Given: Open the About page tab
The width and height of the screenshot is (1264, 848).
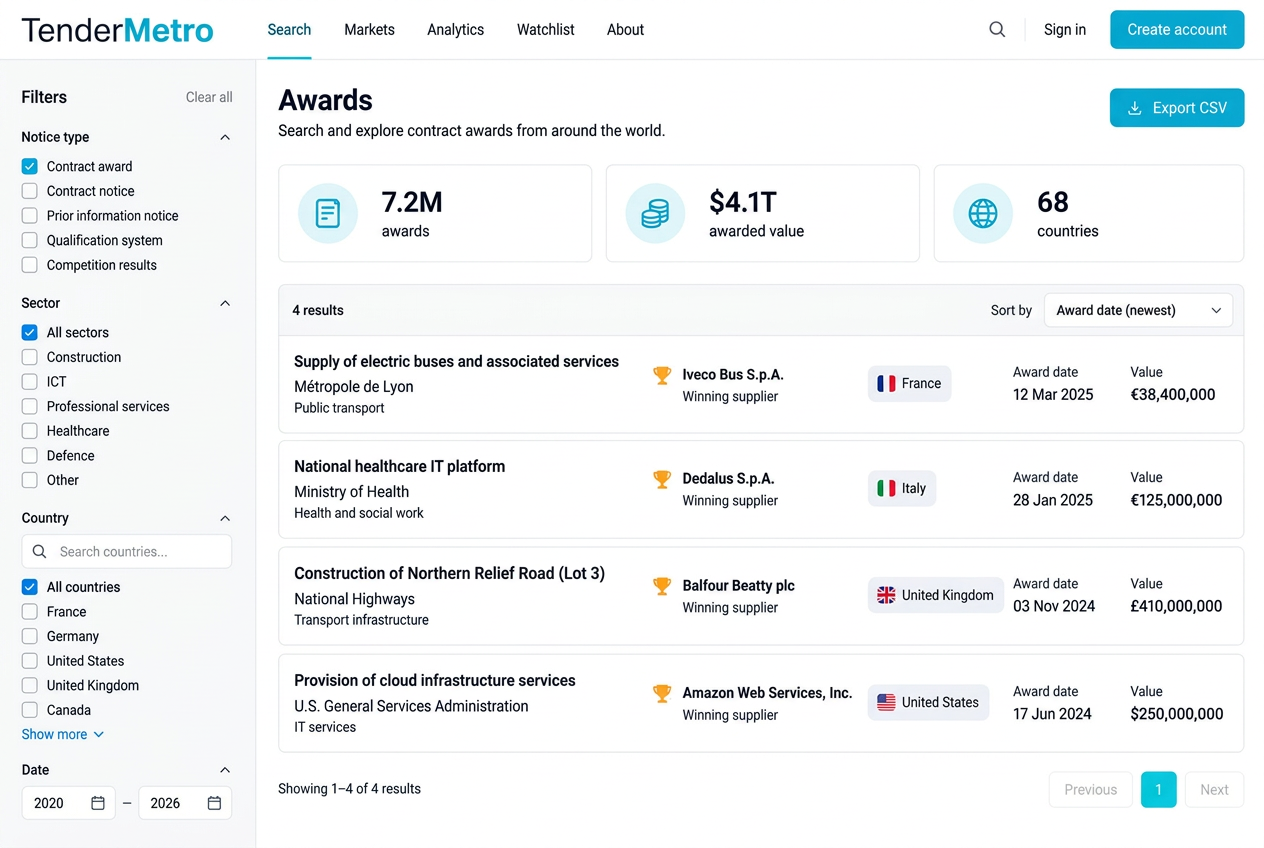Looking at the screenshot, I should coord(625,30).
